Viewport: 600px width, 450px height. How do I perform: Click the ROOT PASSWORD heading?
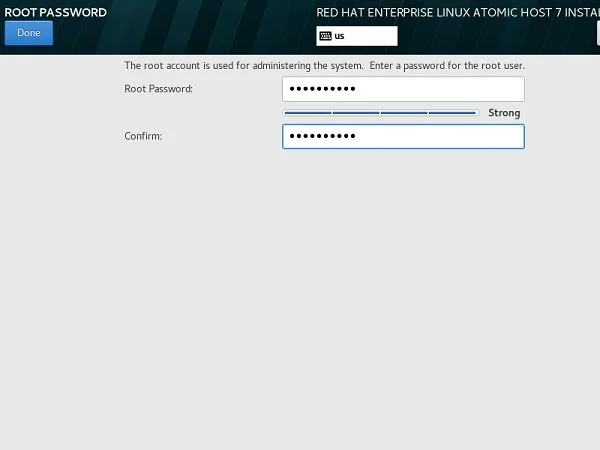55,12
